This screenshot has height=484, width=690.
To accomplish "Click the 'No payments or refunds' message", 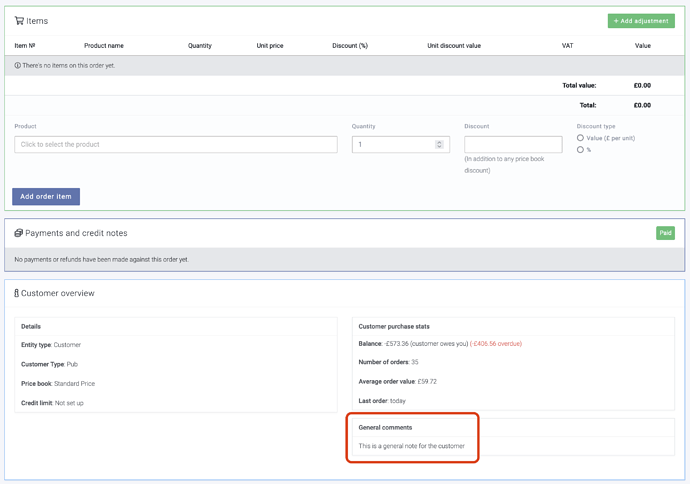I will pyautogui.click(x=102, y=260).
